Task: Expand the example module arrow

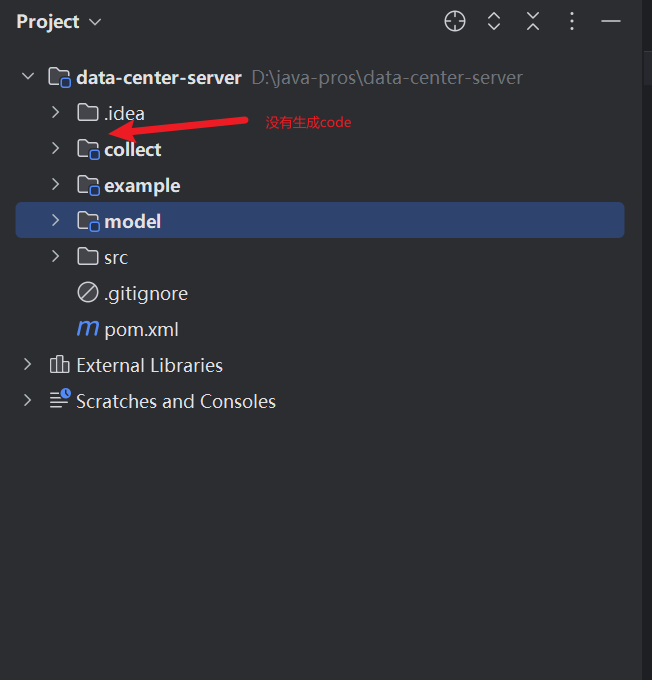Action: point(55,185)
